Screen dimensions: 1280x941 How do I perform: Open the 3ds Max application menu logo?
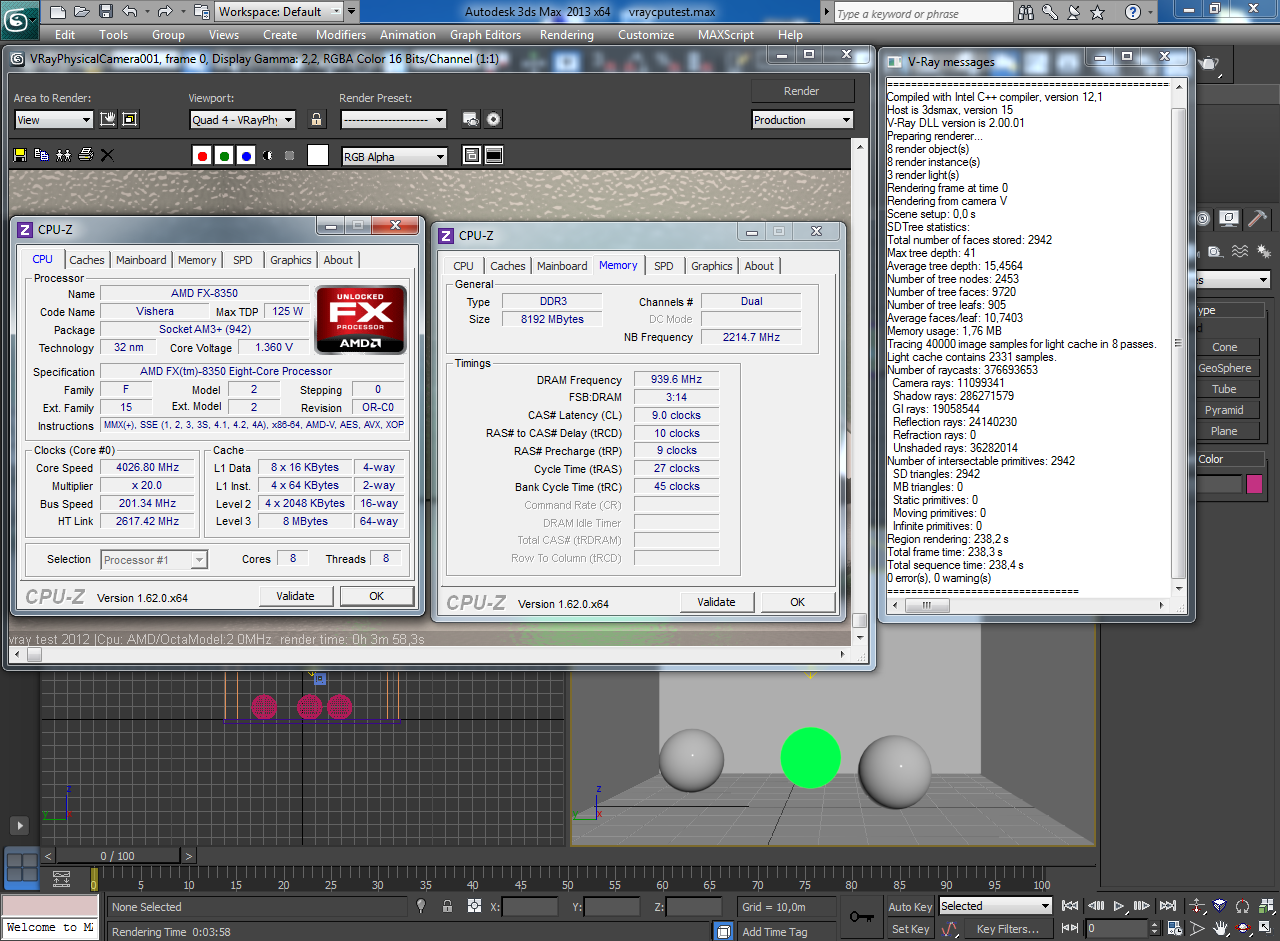coord(19,19)
